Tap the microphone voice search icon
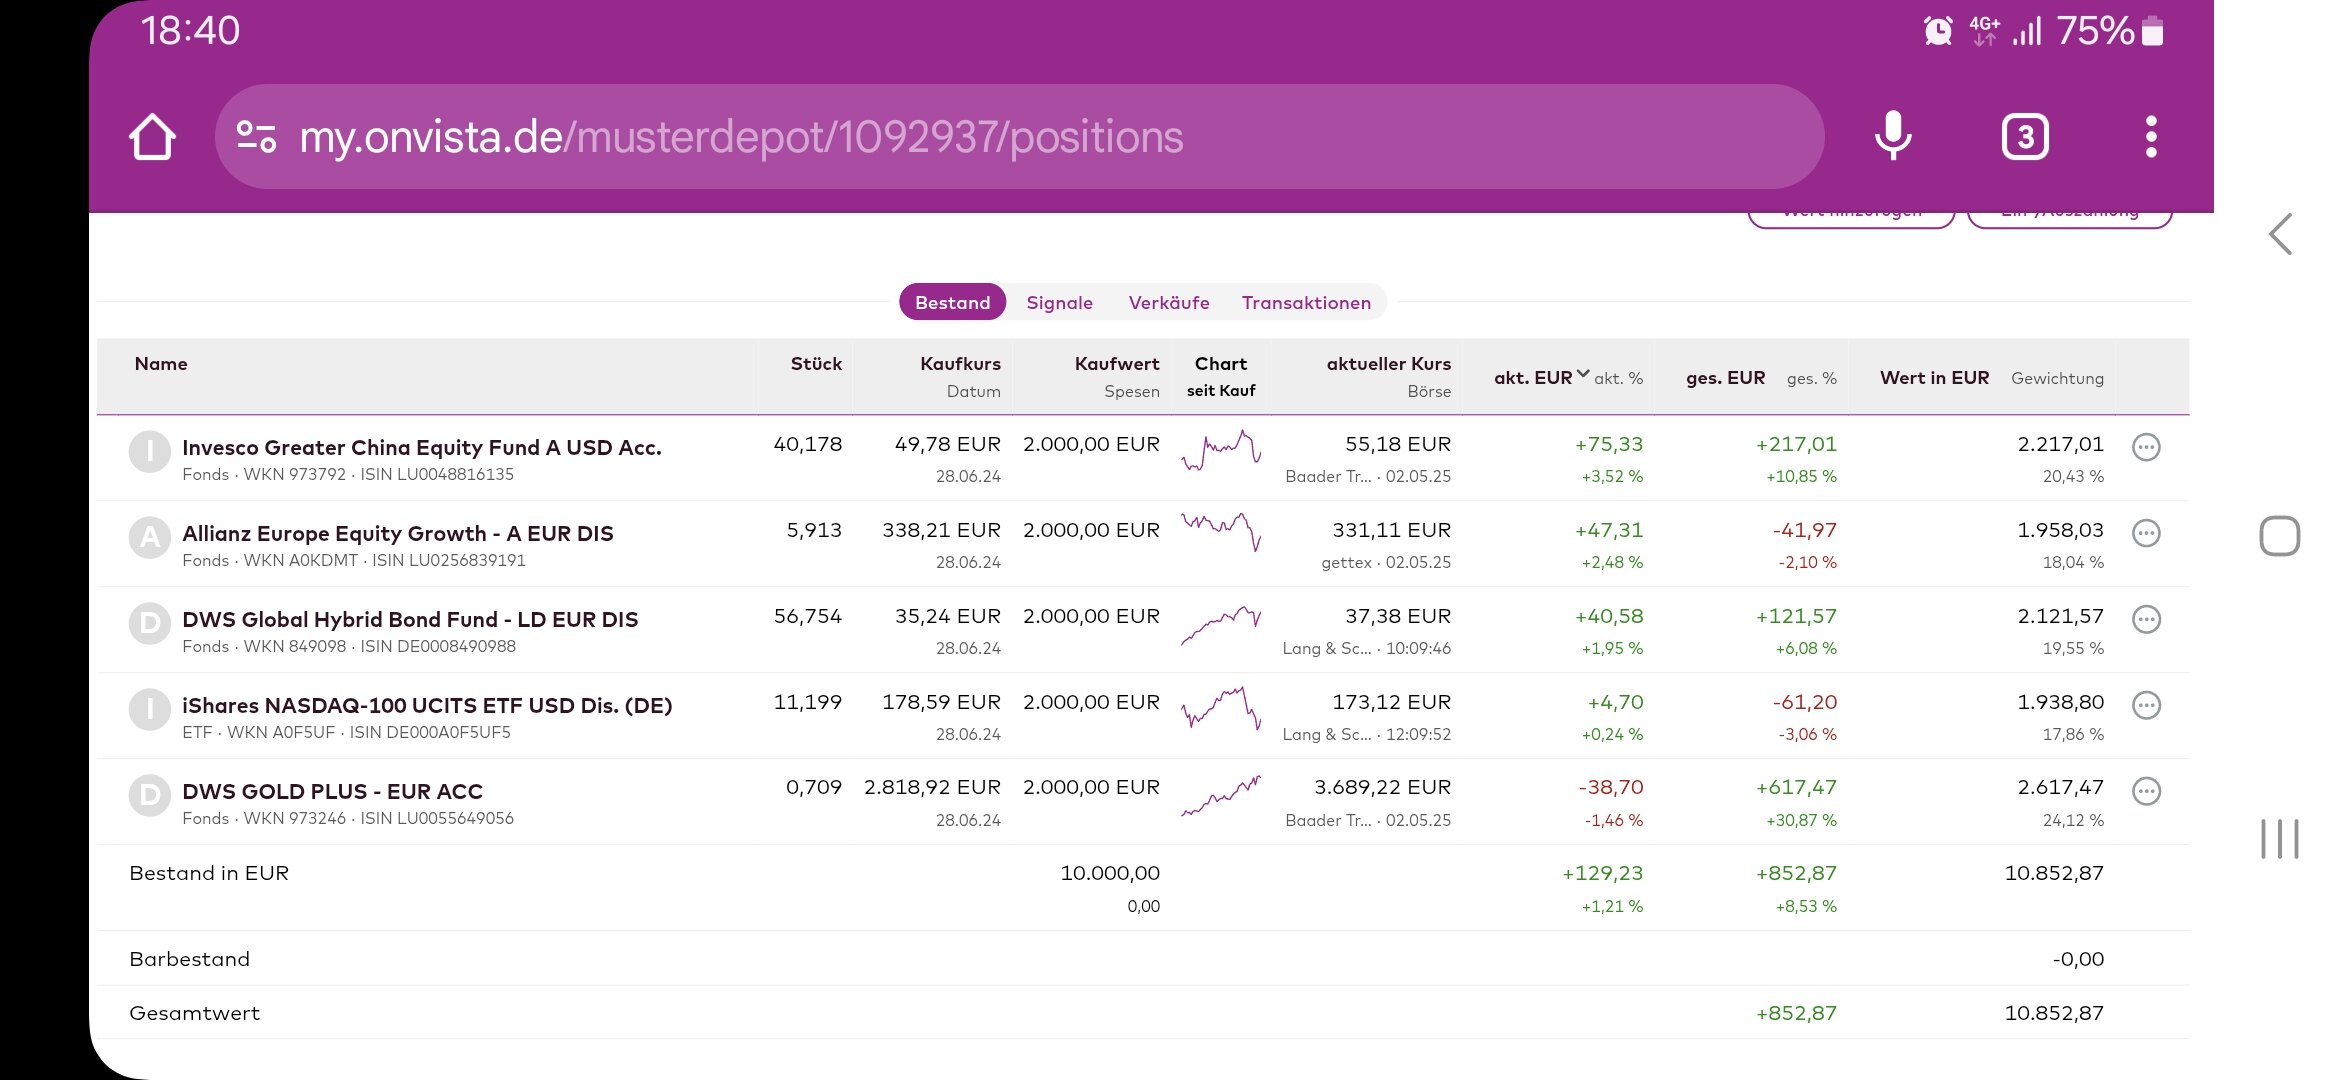 (1892, 136)
